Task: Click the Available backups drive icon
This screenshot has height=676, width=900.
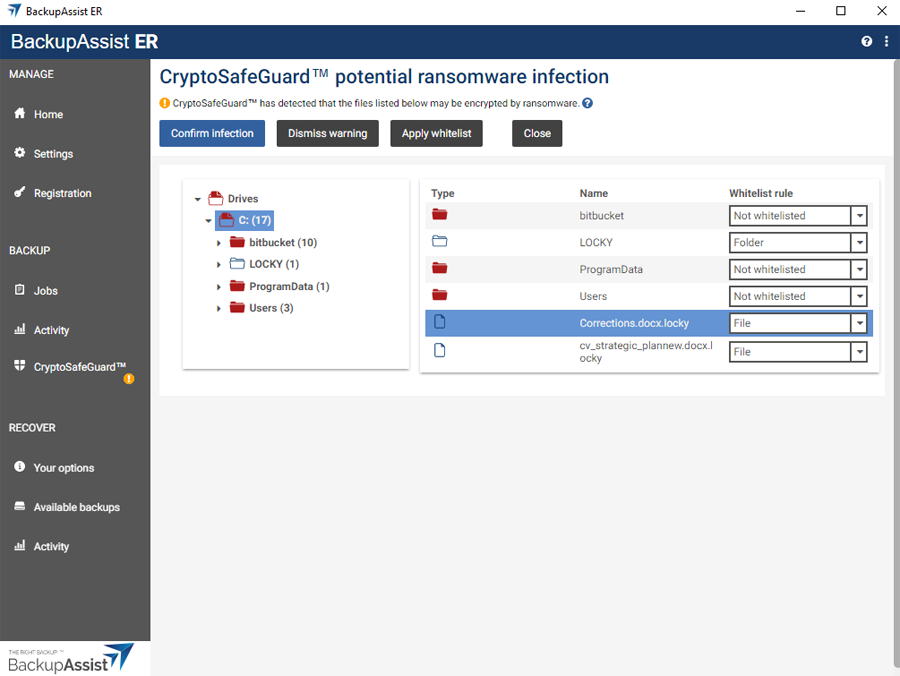Action: (20, 506)
